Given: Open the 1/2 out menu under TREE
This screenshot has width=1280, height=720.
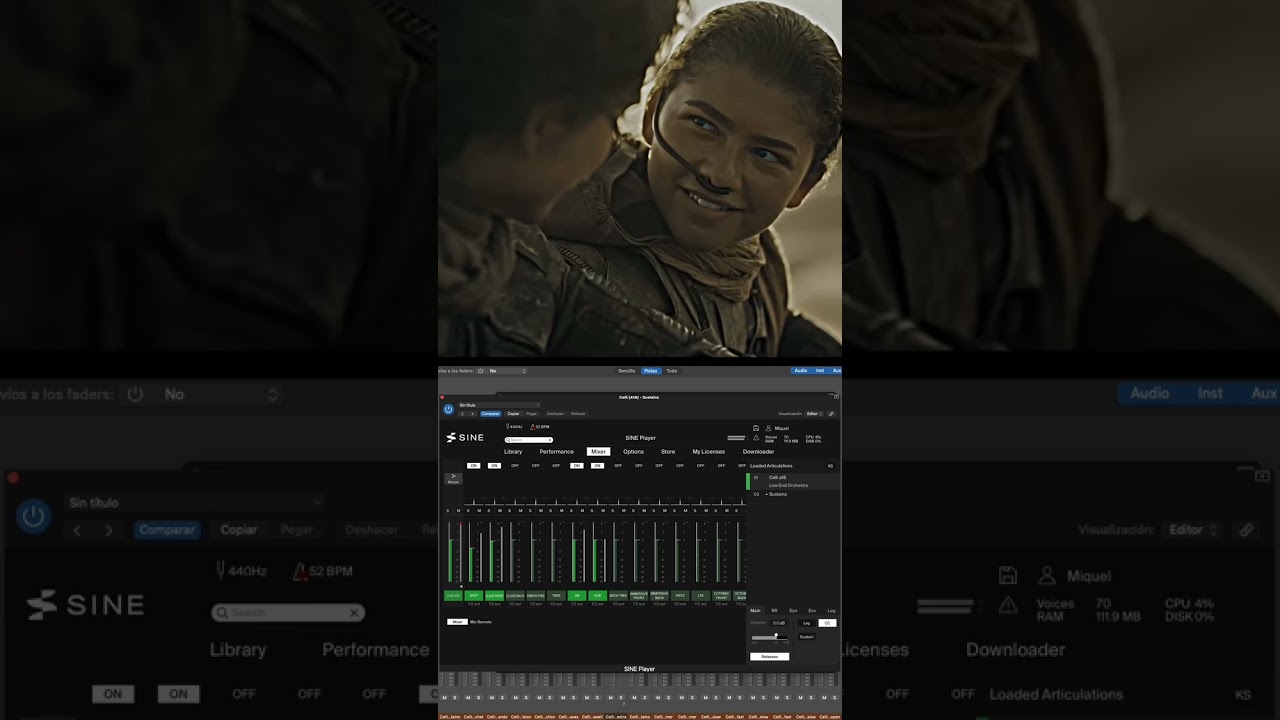Looking at the screenshot, I should point(556,604).
